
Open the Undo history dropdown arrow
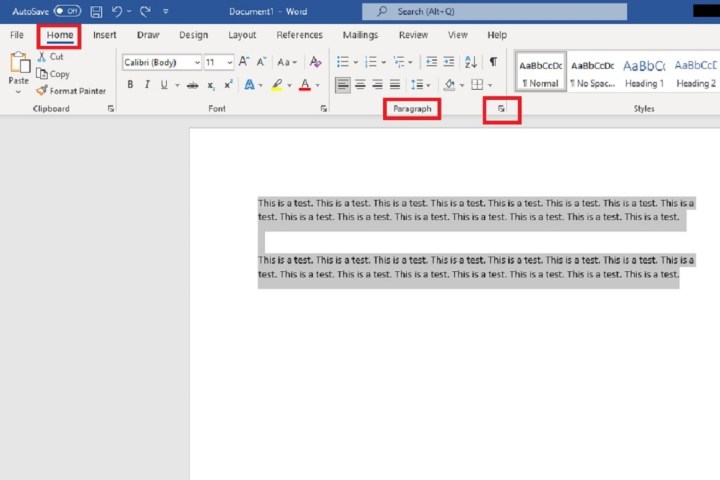tap(129, 11)
